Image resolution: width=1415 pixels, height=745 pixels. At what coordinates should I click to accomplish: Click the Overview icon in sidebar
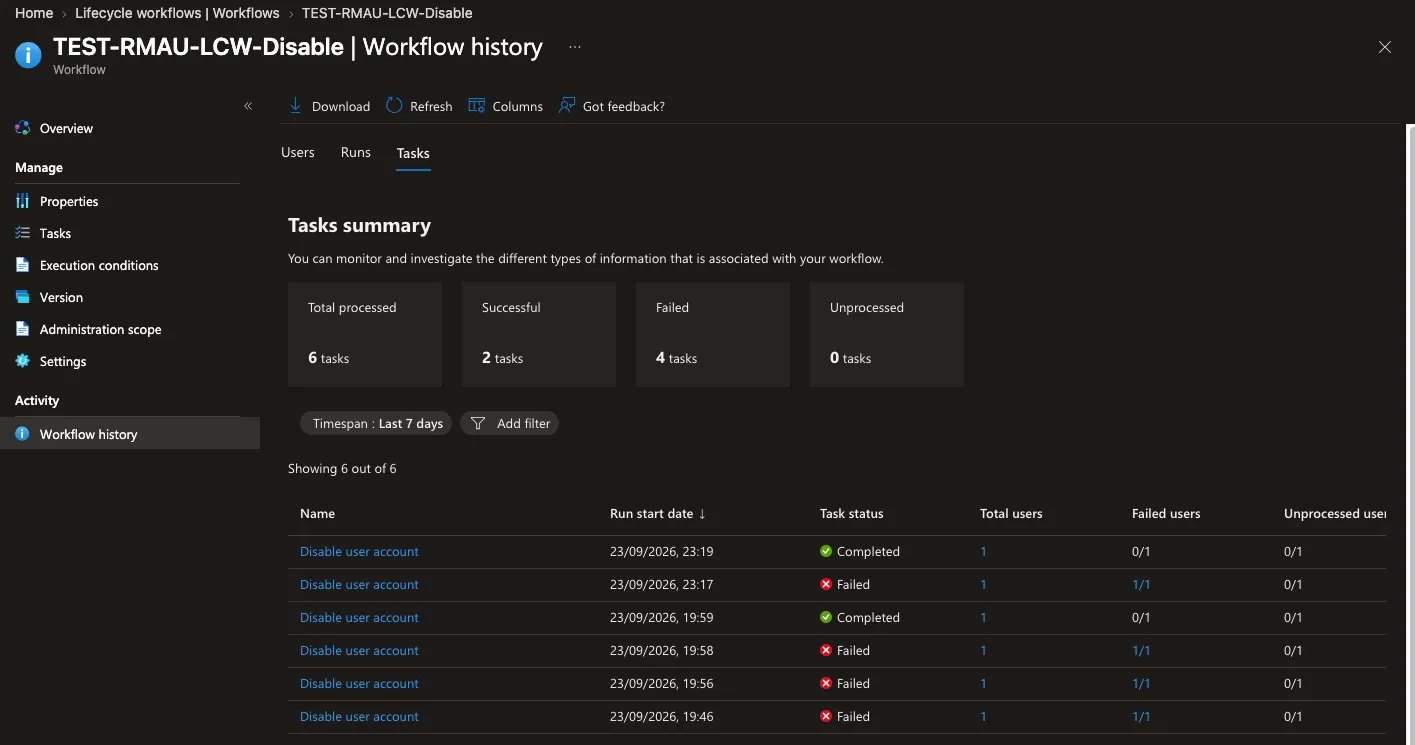[x=23, y=128]
